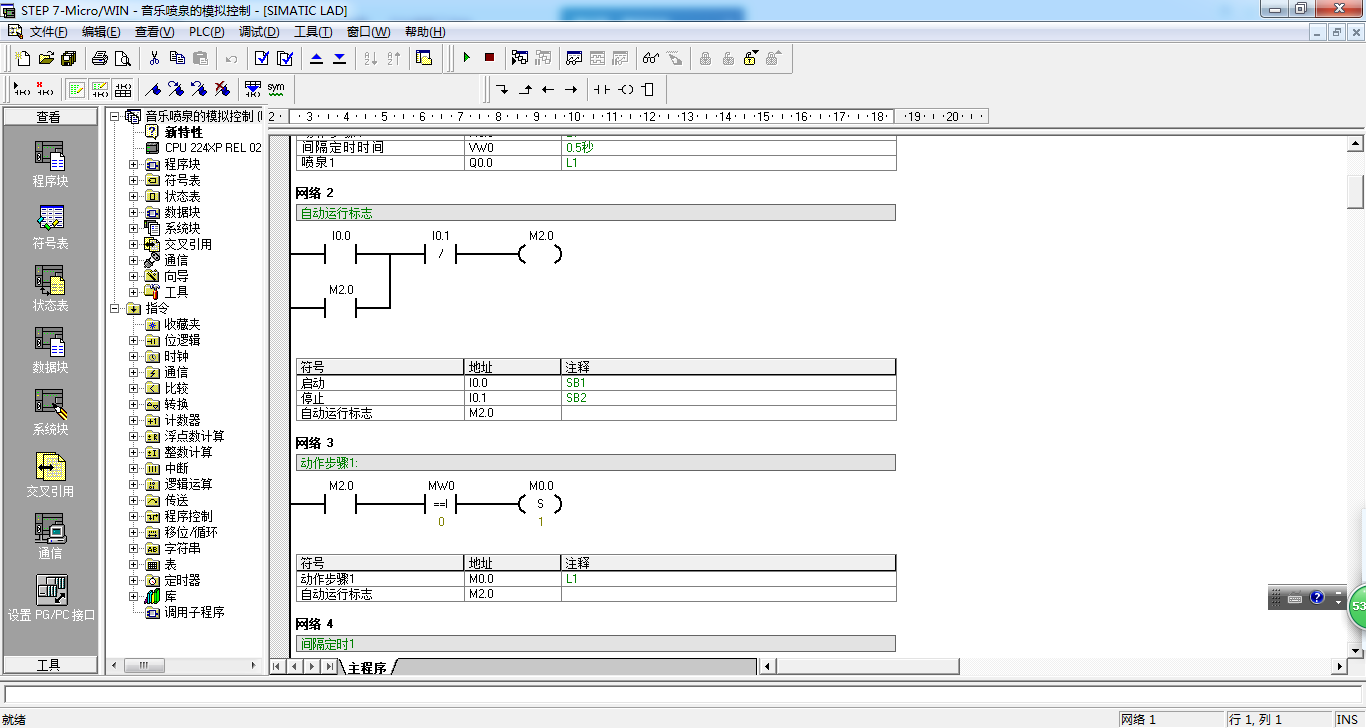The image size is (1366, 728).
Task: Compile all blocks via toolbar icon
Action: click(x=285, y=58)
